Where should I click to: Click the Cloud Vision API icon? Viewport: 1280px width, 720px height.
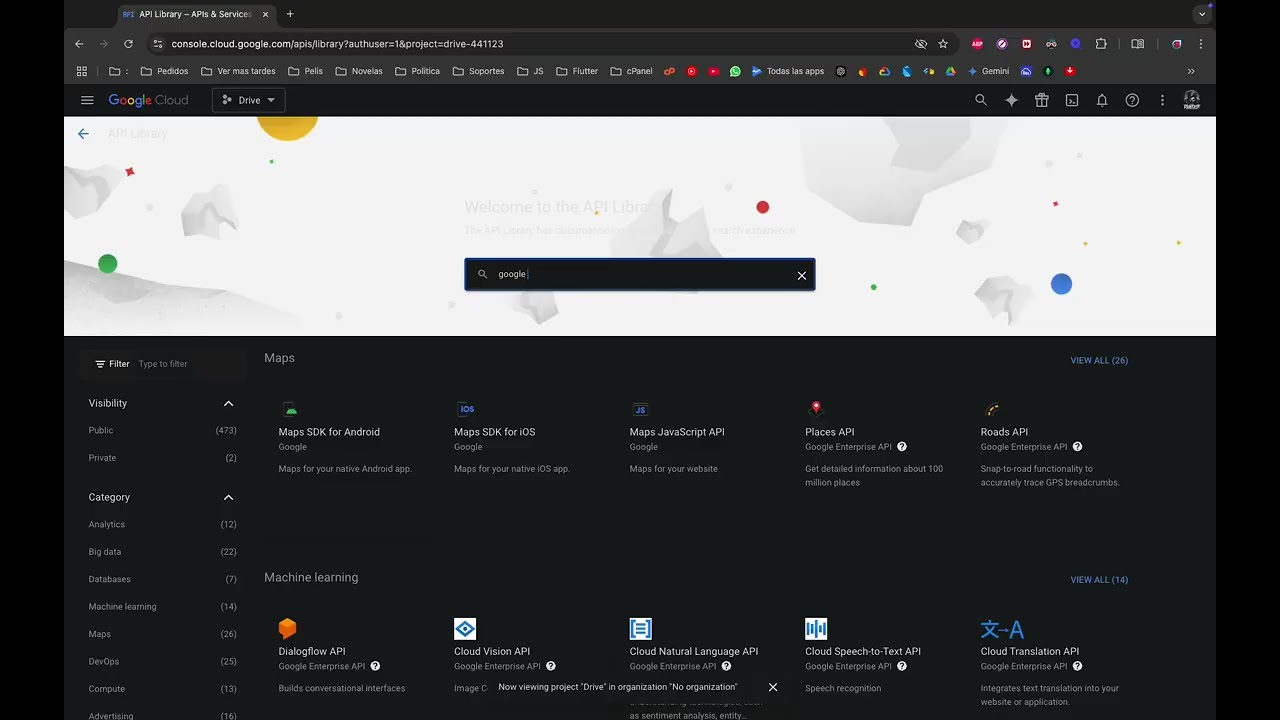point(465,628)
